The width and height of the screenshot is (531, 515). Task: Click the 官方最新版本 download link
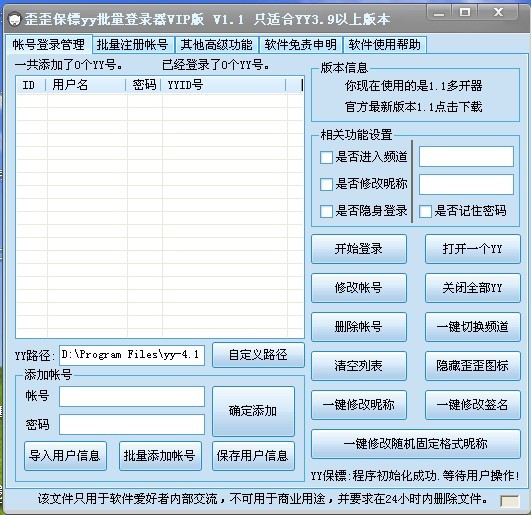coord(413,107)
